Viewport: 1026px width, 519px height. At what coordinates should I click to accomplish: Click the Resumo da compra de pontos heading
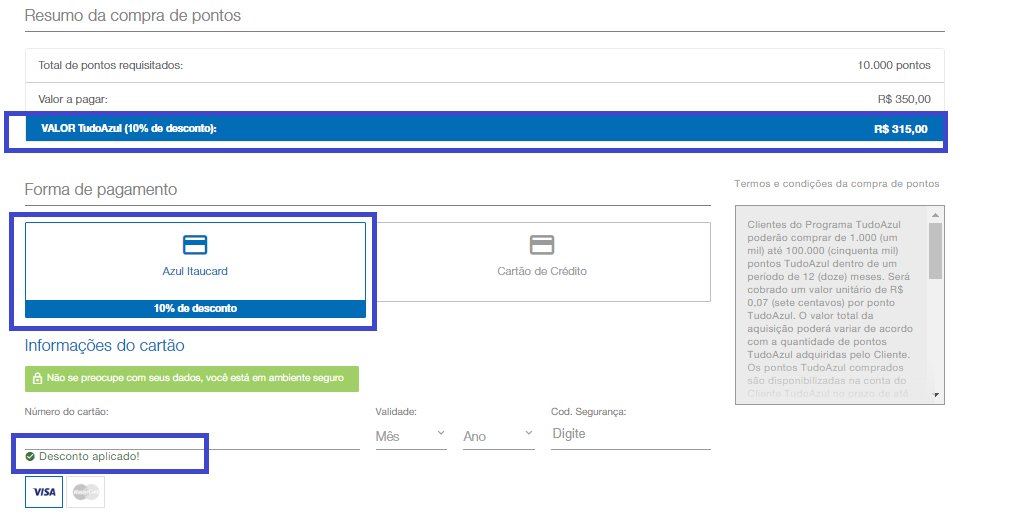133,16
